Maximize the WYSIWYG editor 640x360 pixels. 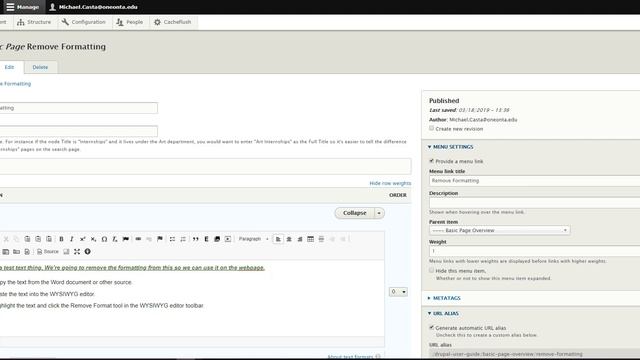point(77,252)
